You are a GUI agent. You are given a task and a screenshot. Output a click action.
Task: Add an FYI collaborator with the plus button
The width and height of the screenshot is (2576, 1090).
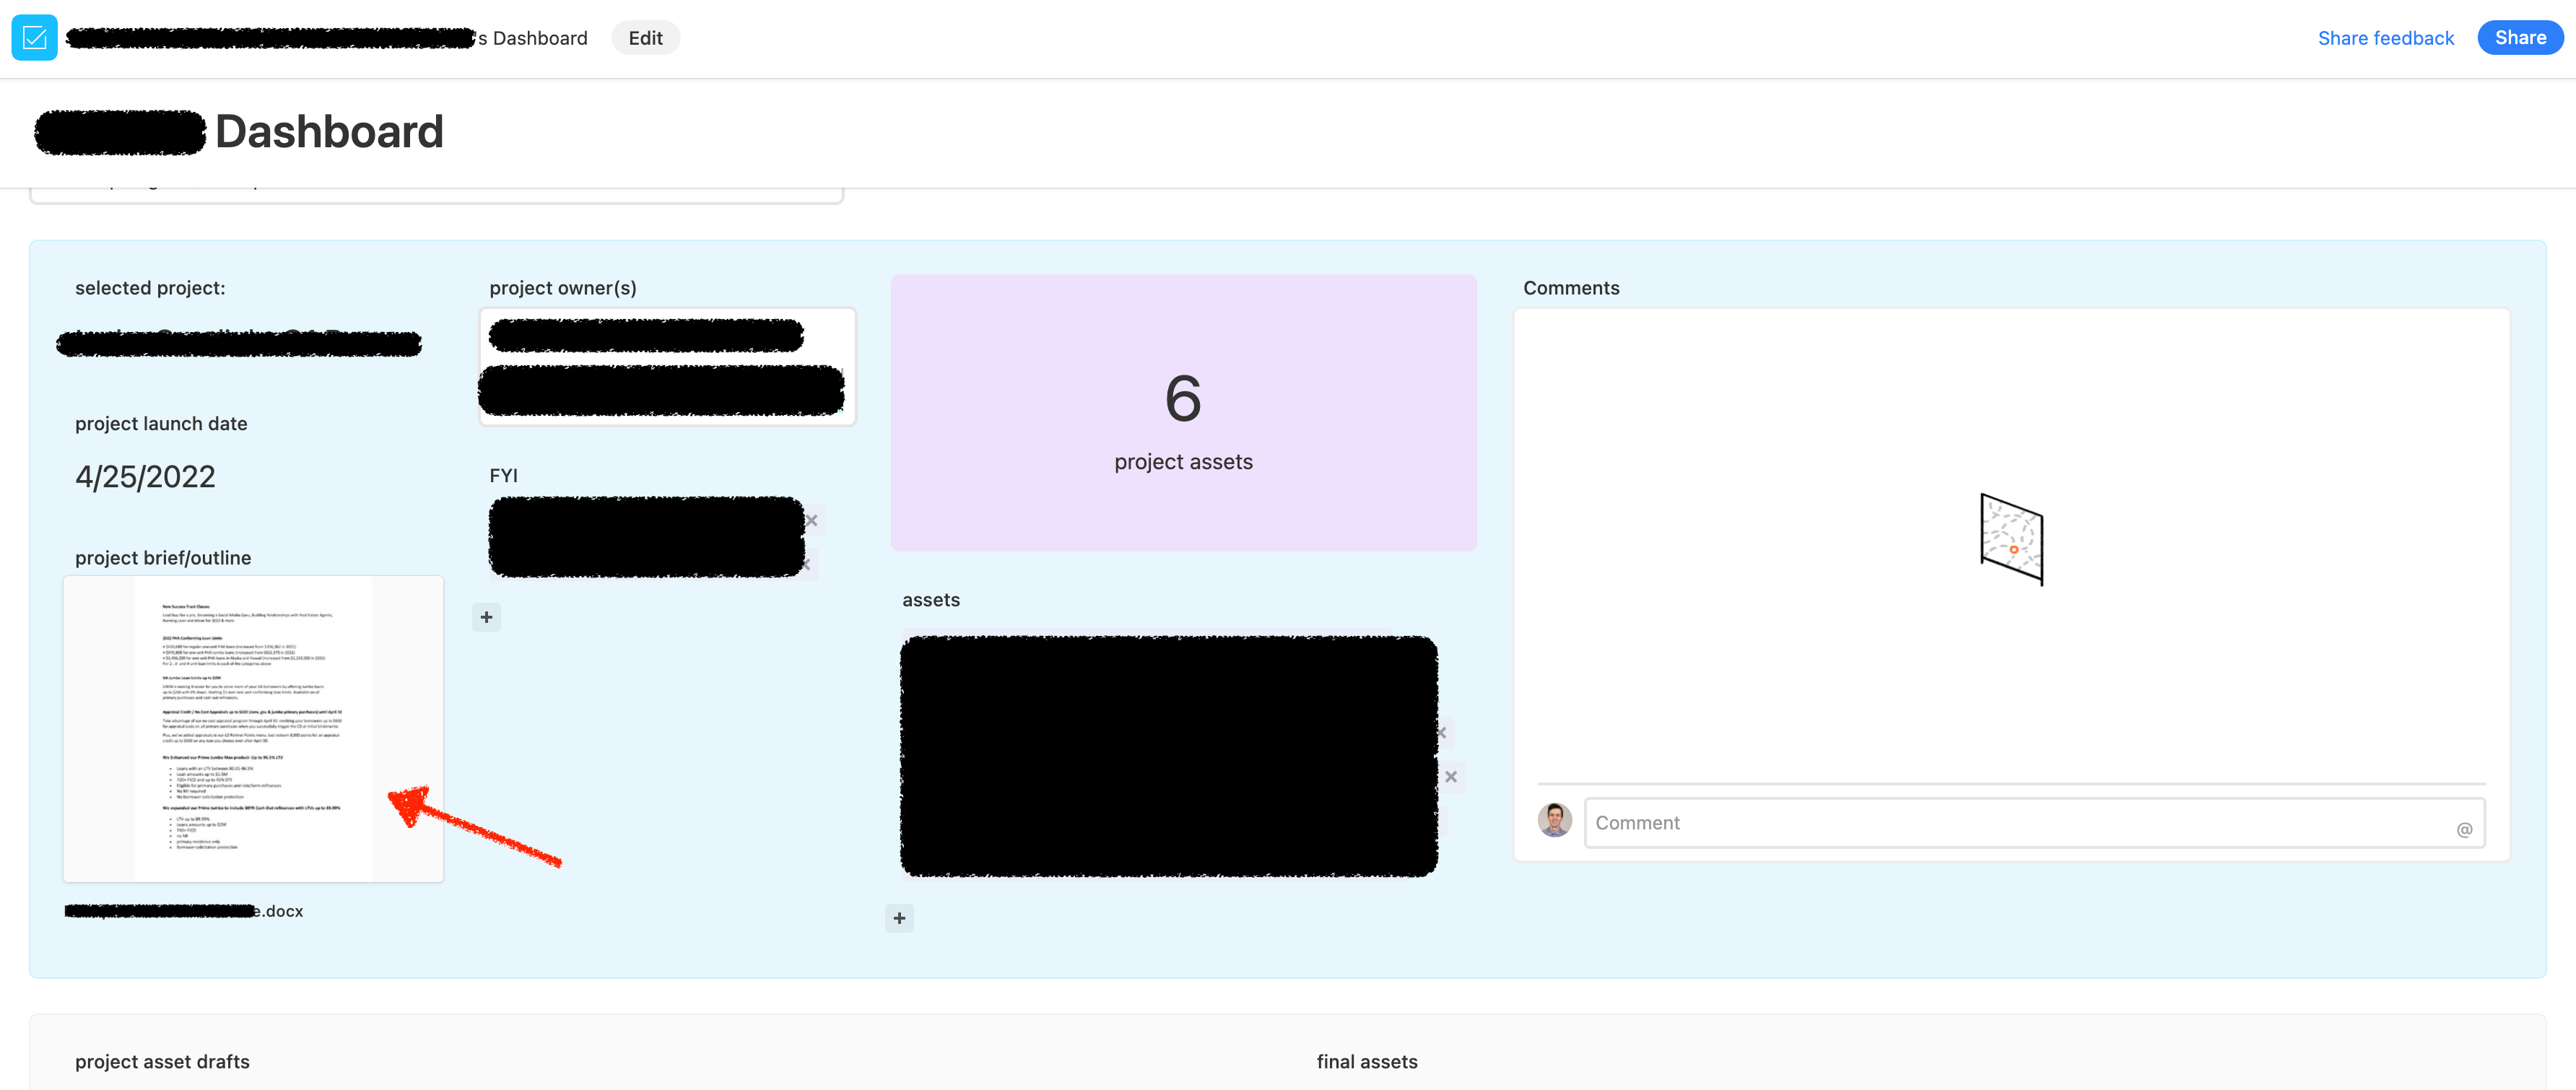coord(486,617)
